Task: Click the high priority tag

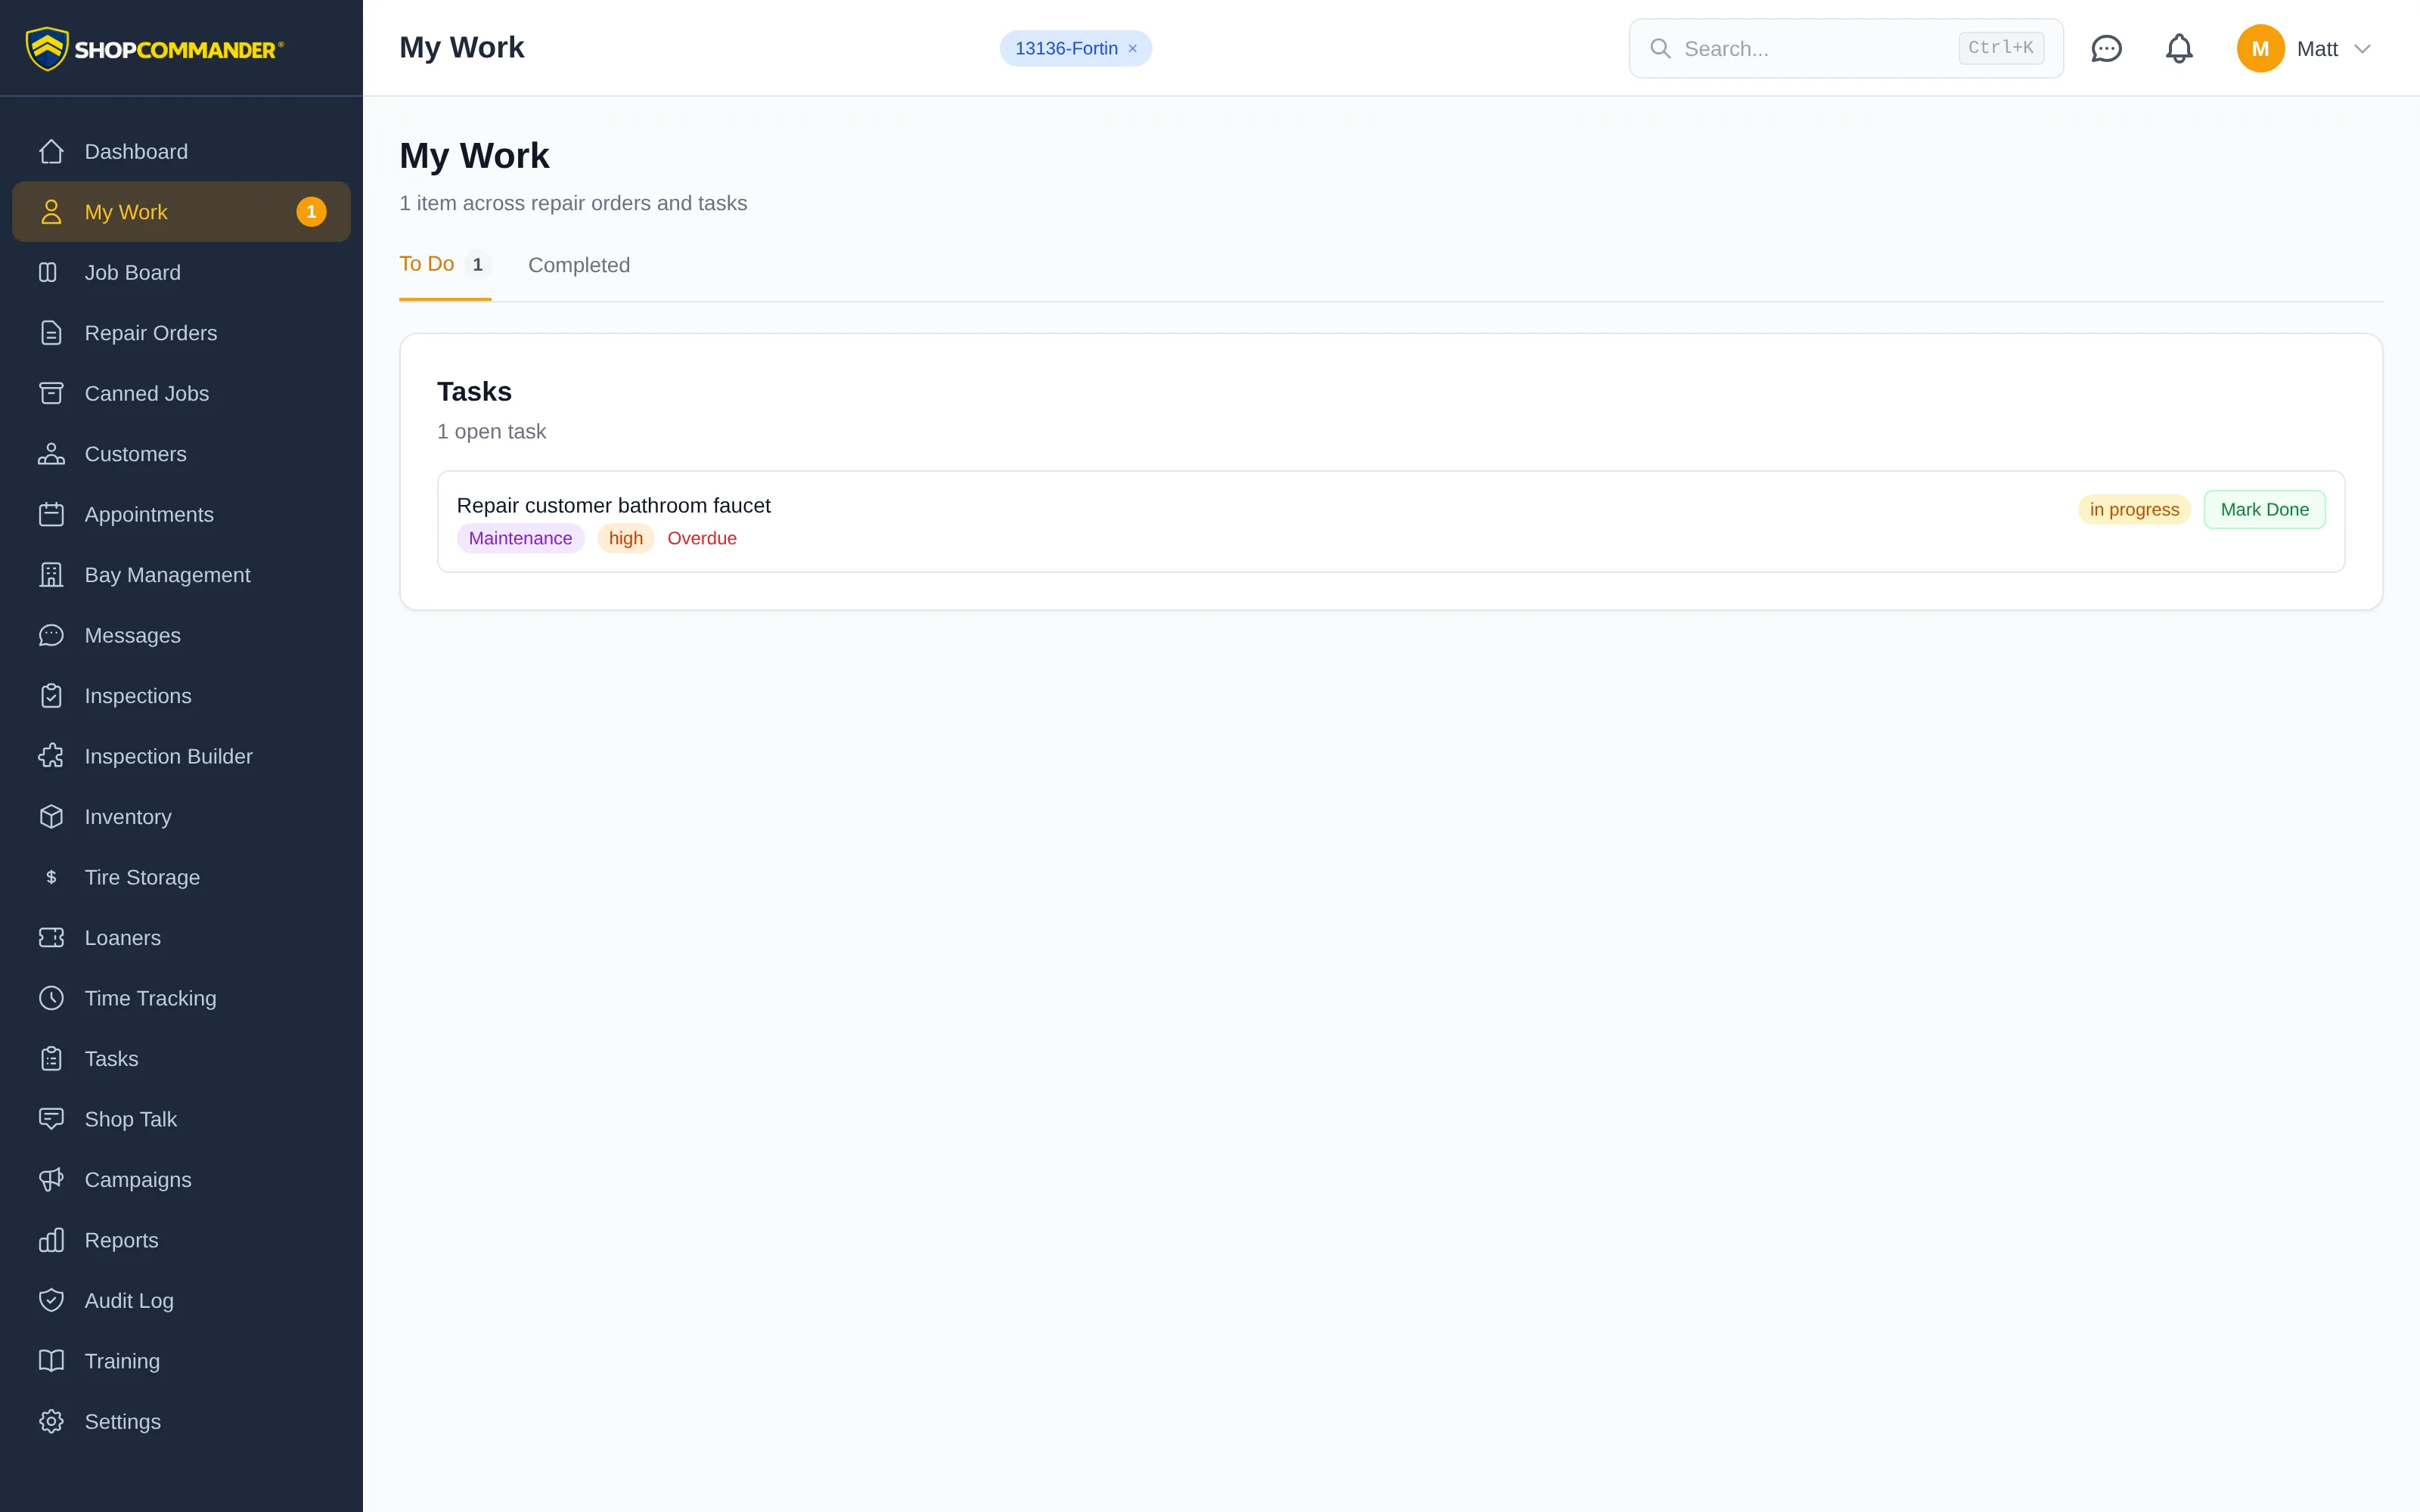Action: [626, 538]
